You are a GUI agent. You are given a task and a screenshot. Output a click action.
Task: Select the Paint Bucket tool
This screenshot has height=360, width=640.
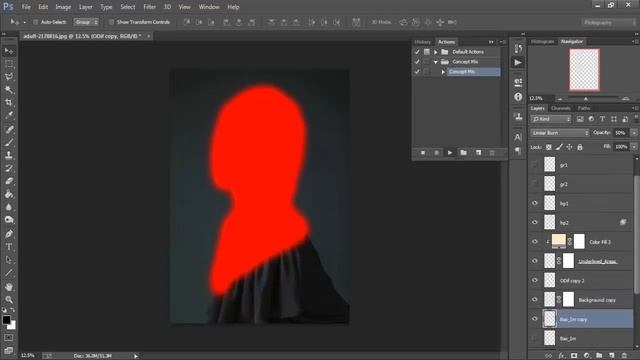pyautogui.click(x=9, y=194)
